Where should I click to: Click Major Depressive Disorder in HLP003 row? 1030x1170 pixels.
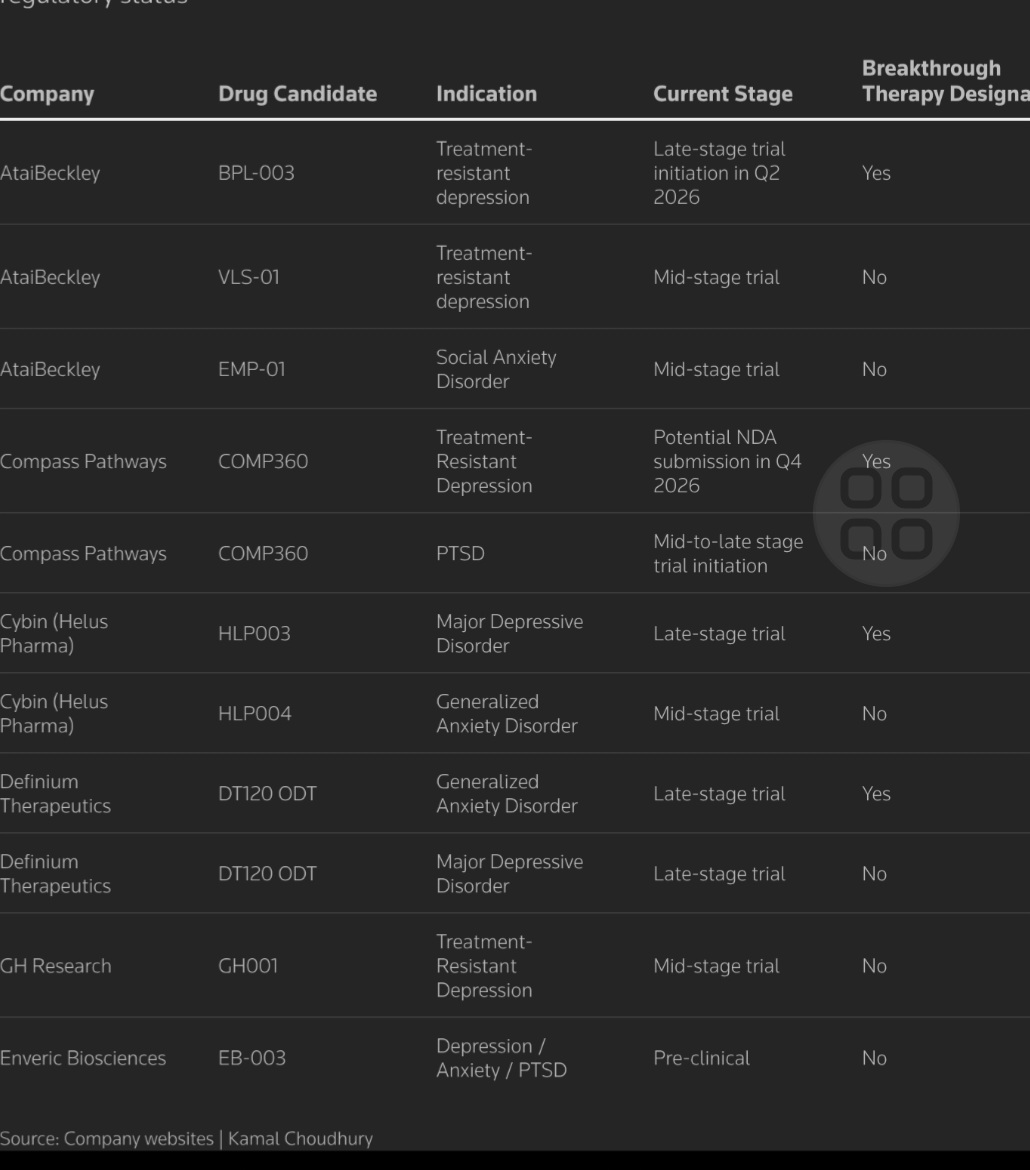[x=509, y=634]
